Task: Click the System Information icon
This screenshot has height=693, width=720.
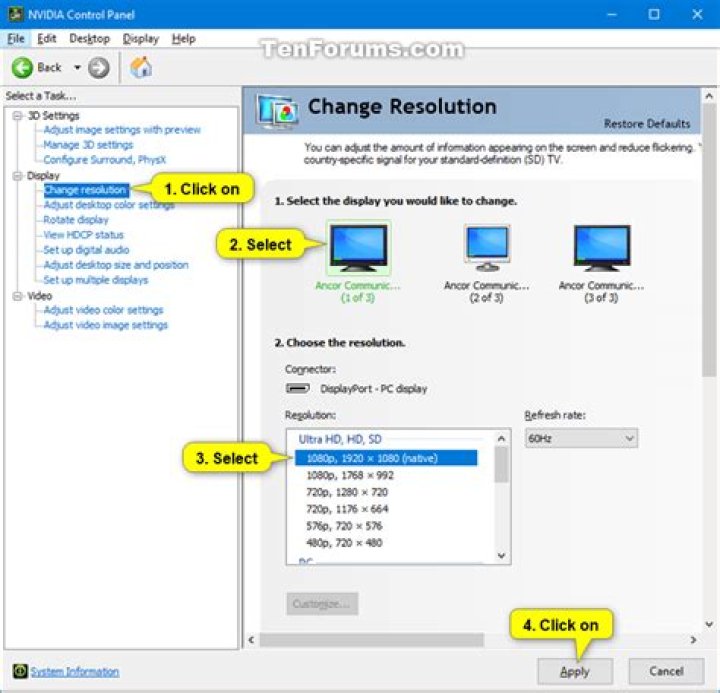Action: pyautogui.click(x=20, y=671)
